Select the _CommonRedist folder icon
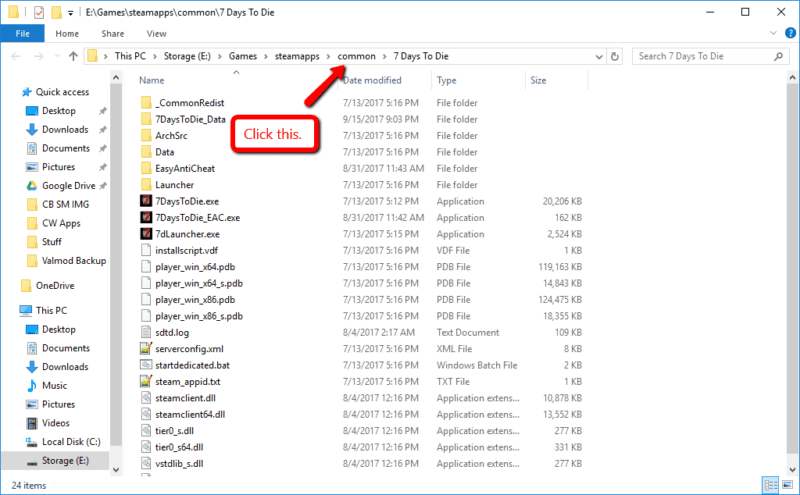This screenshot has width=800, height=495. pyautogui.click(x=146, y=103)
